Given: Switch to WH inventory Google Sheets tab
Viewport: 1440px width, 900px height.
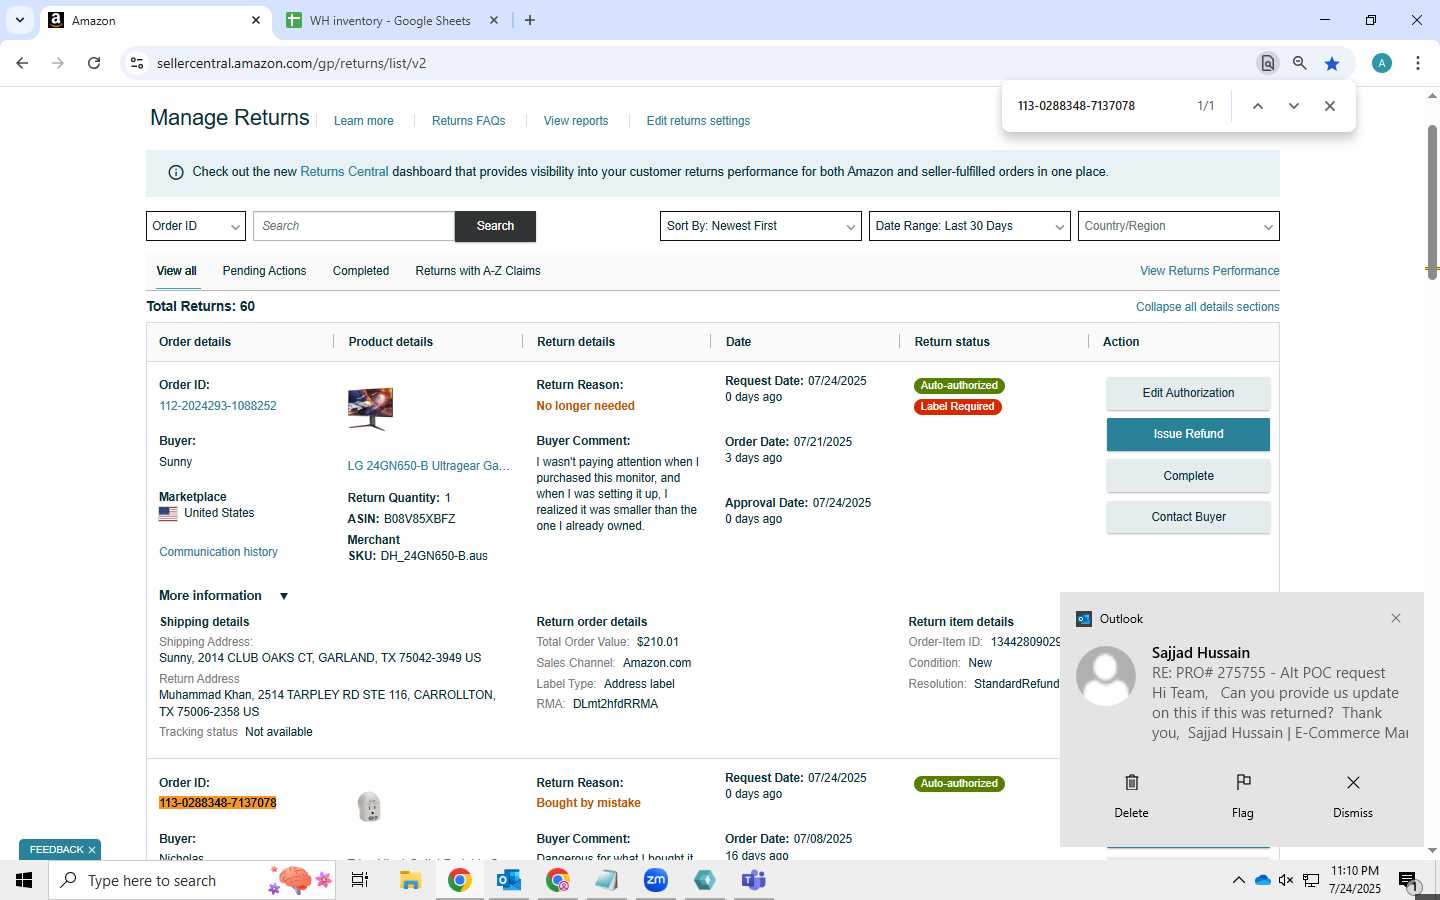Looking at the screenshot, I should [x=390, y=20].
